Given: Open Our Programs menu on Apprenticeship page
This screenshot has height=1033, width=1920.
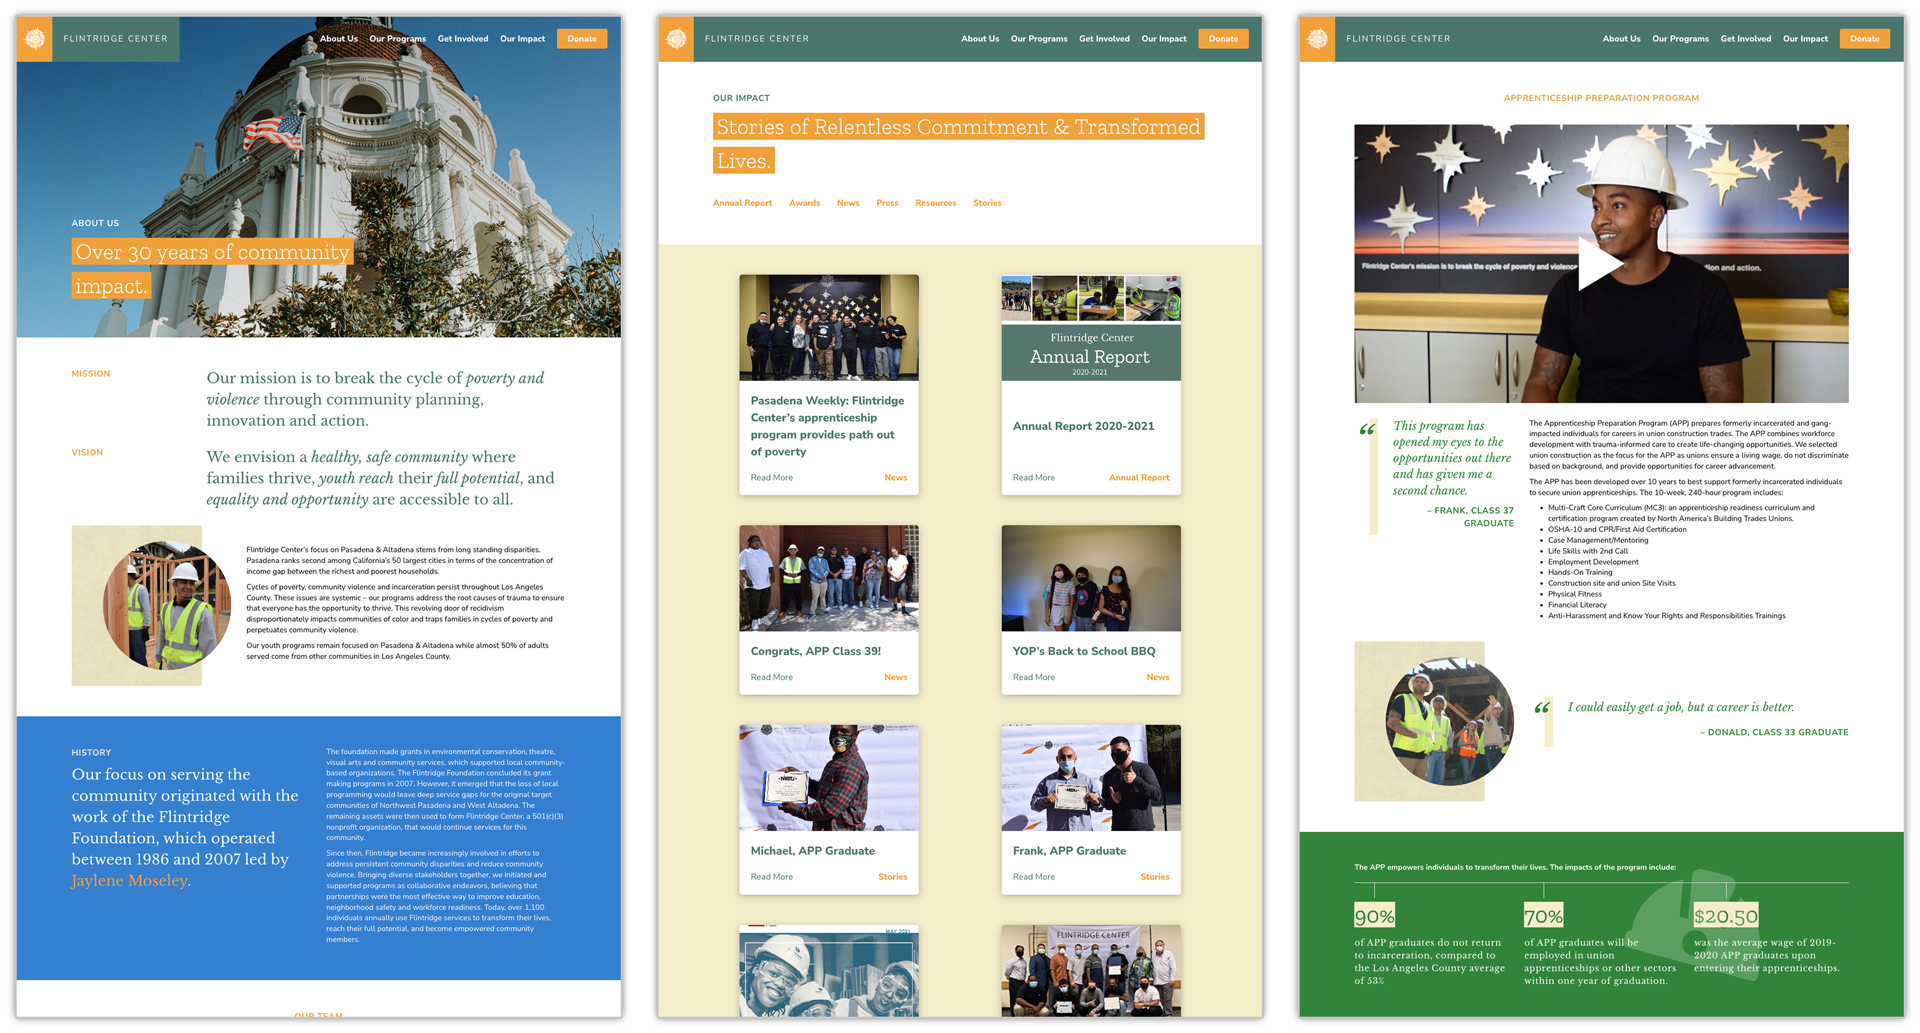Looking at the screenshot, I should (x=1680, y=39).
